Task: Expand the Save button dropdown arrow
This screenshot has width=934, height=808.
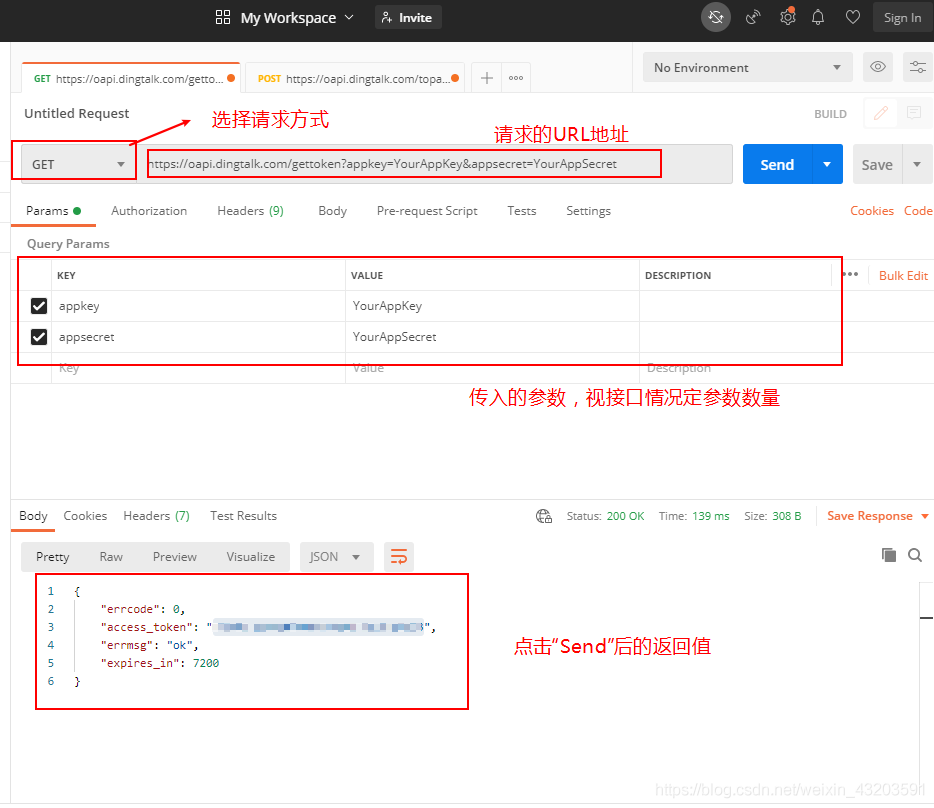Action: 917,164
